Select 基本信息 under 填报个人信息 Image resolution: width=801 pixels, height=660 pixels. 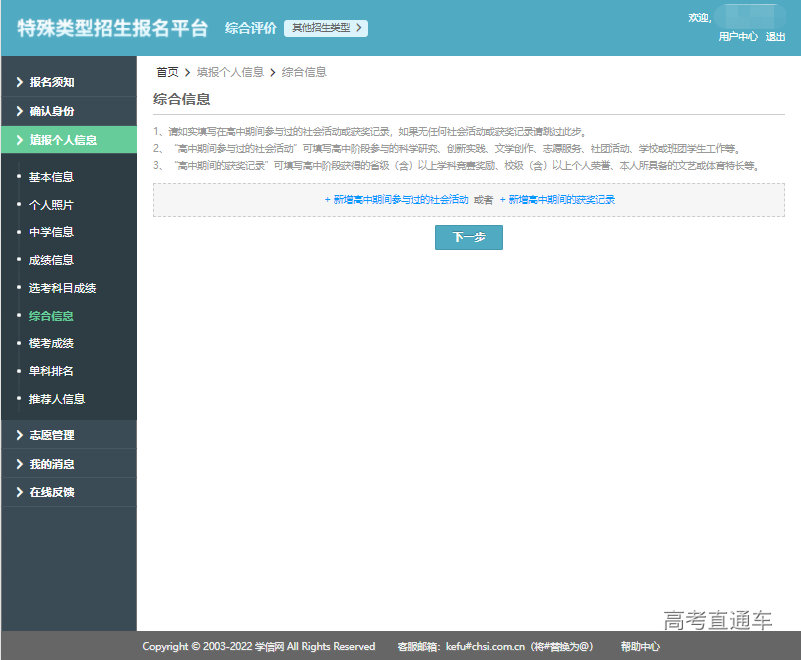point(51,176)
